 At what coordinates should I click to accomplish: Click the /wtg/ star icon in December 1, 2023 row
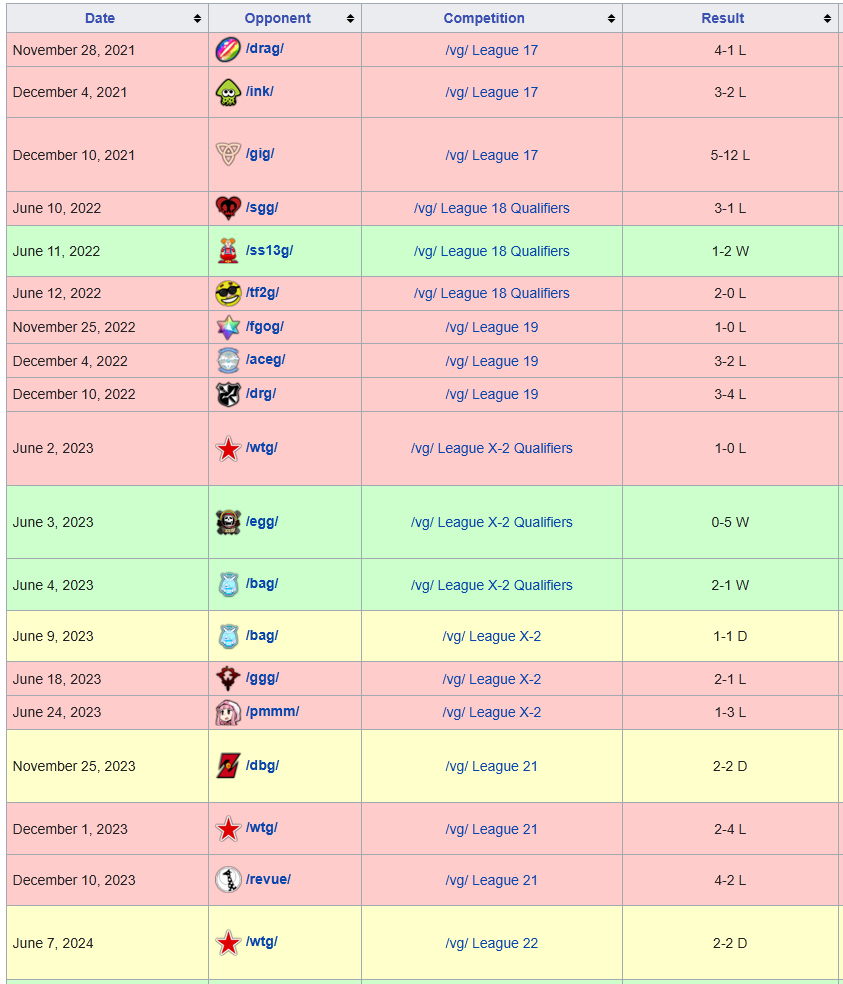click(x=228, y=829)
